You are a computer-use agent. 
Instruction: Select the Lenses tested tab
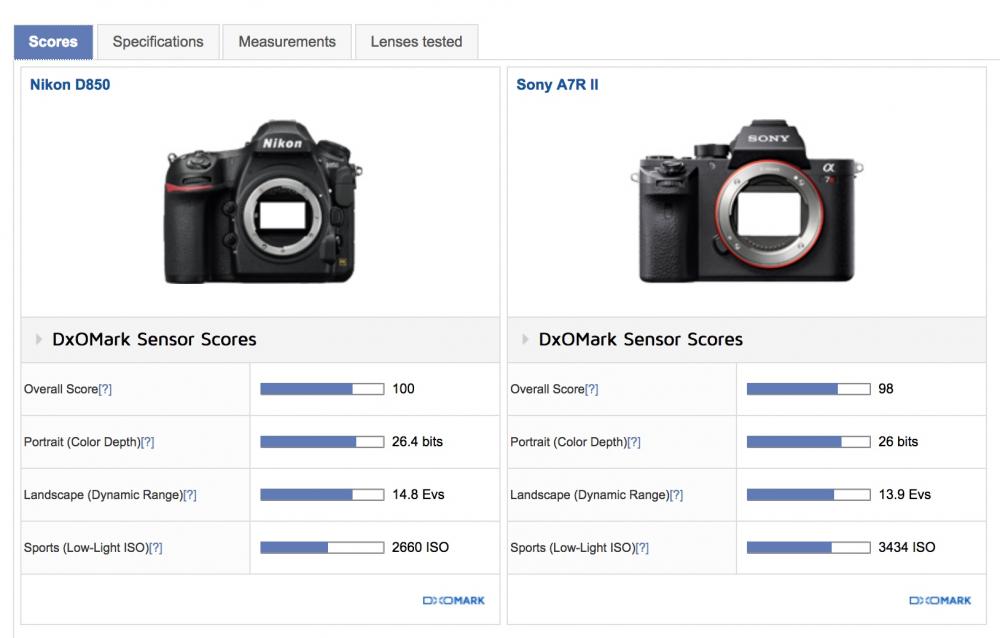pos(416,42)
